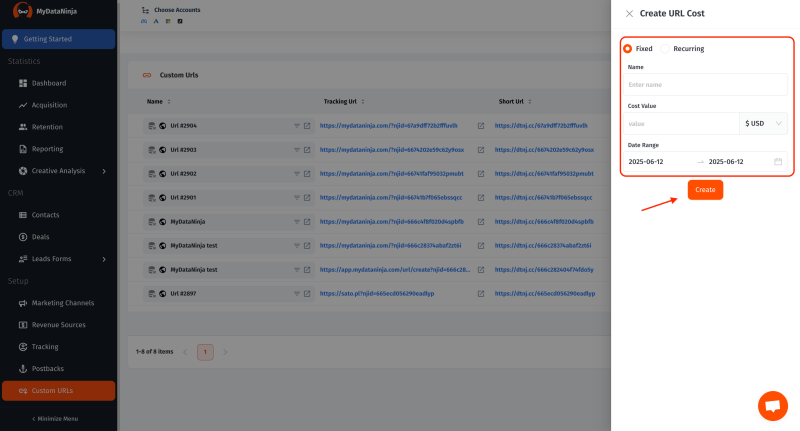This screenshot has width=800, height=431.
Task: Click the open-link icon in Url #2904 name cell
Action: coord(307,125)
